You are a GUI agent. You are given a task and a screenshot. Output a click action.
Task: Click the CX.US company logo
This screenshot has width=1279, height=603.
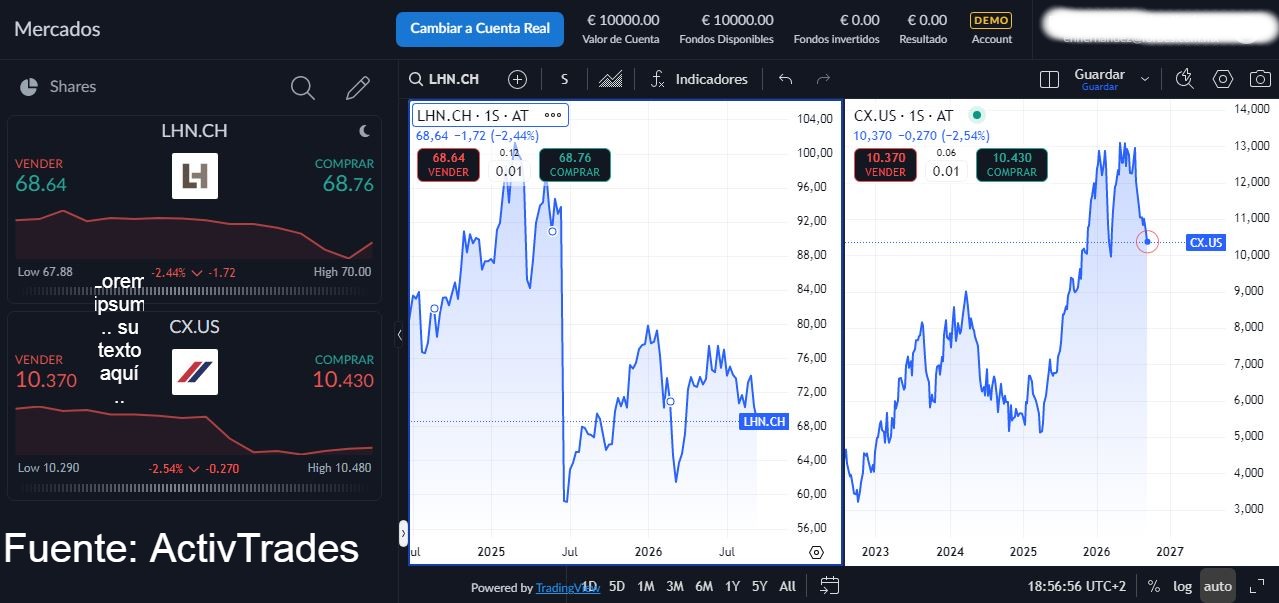194,372
